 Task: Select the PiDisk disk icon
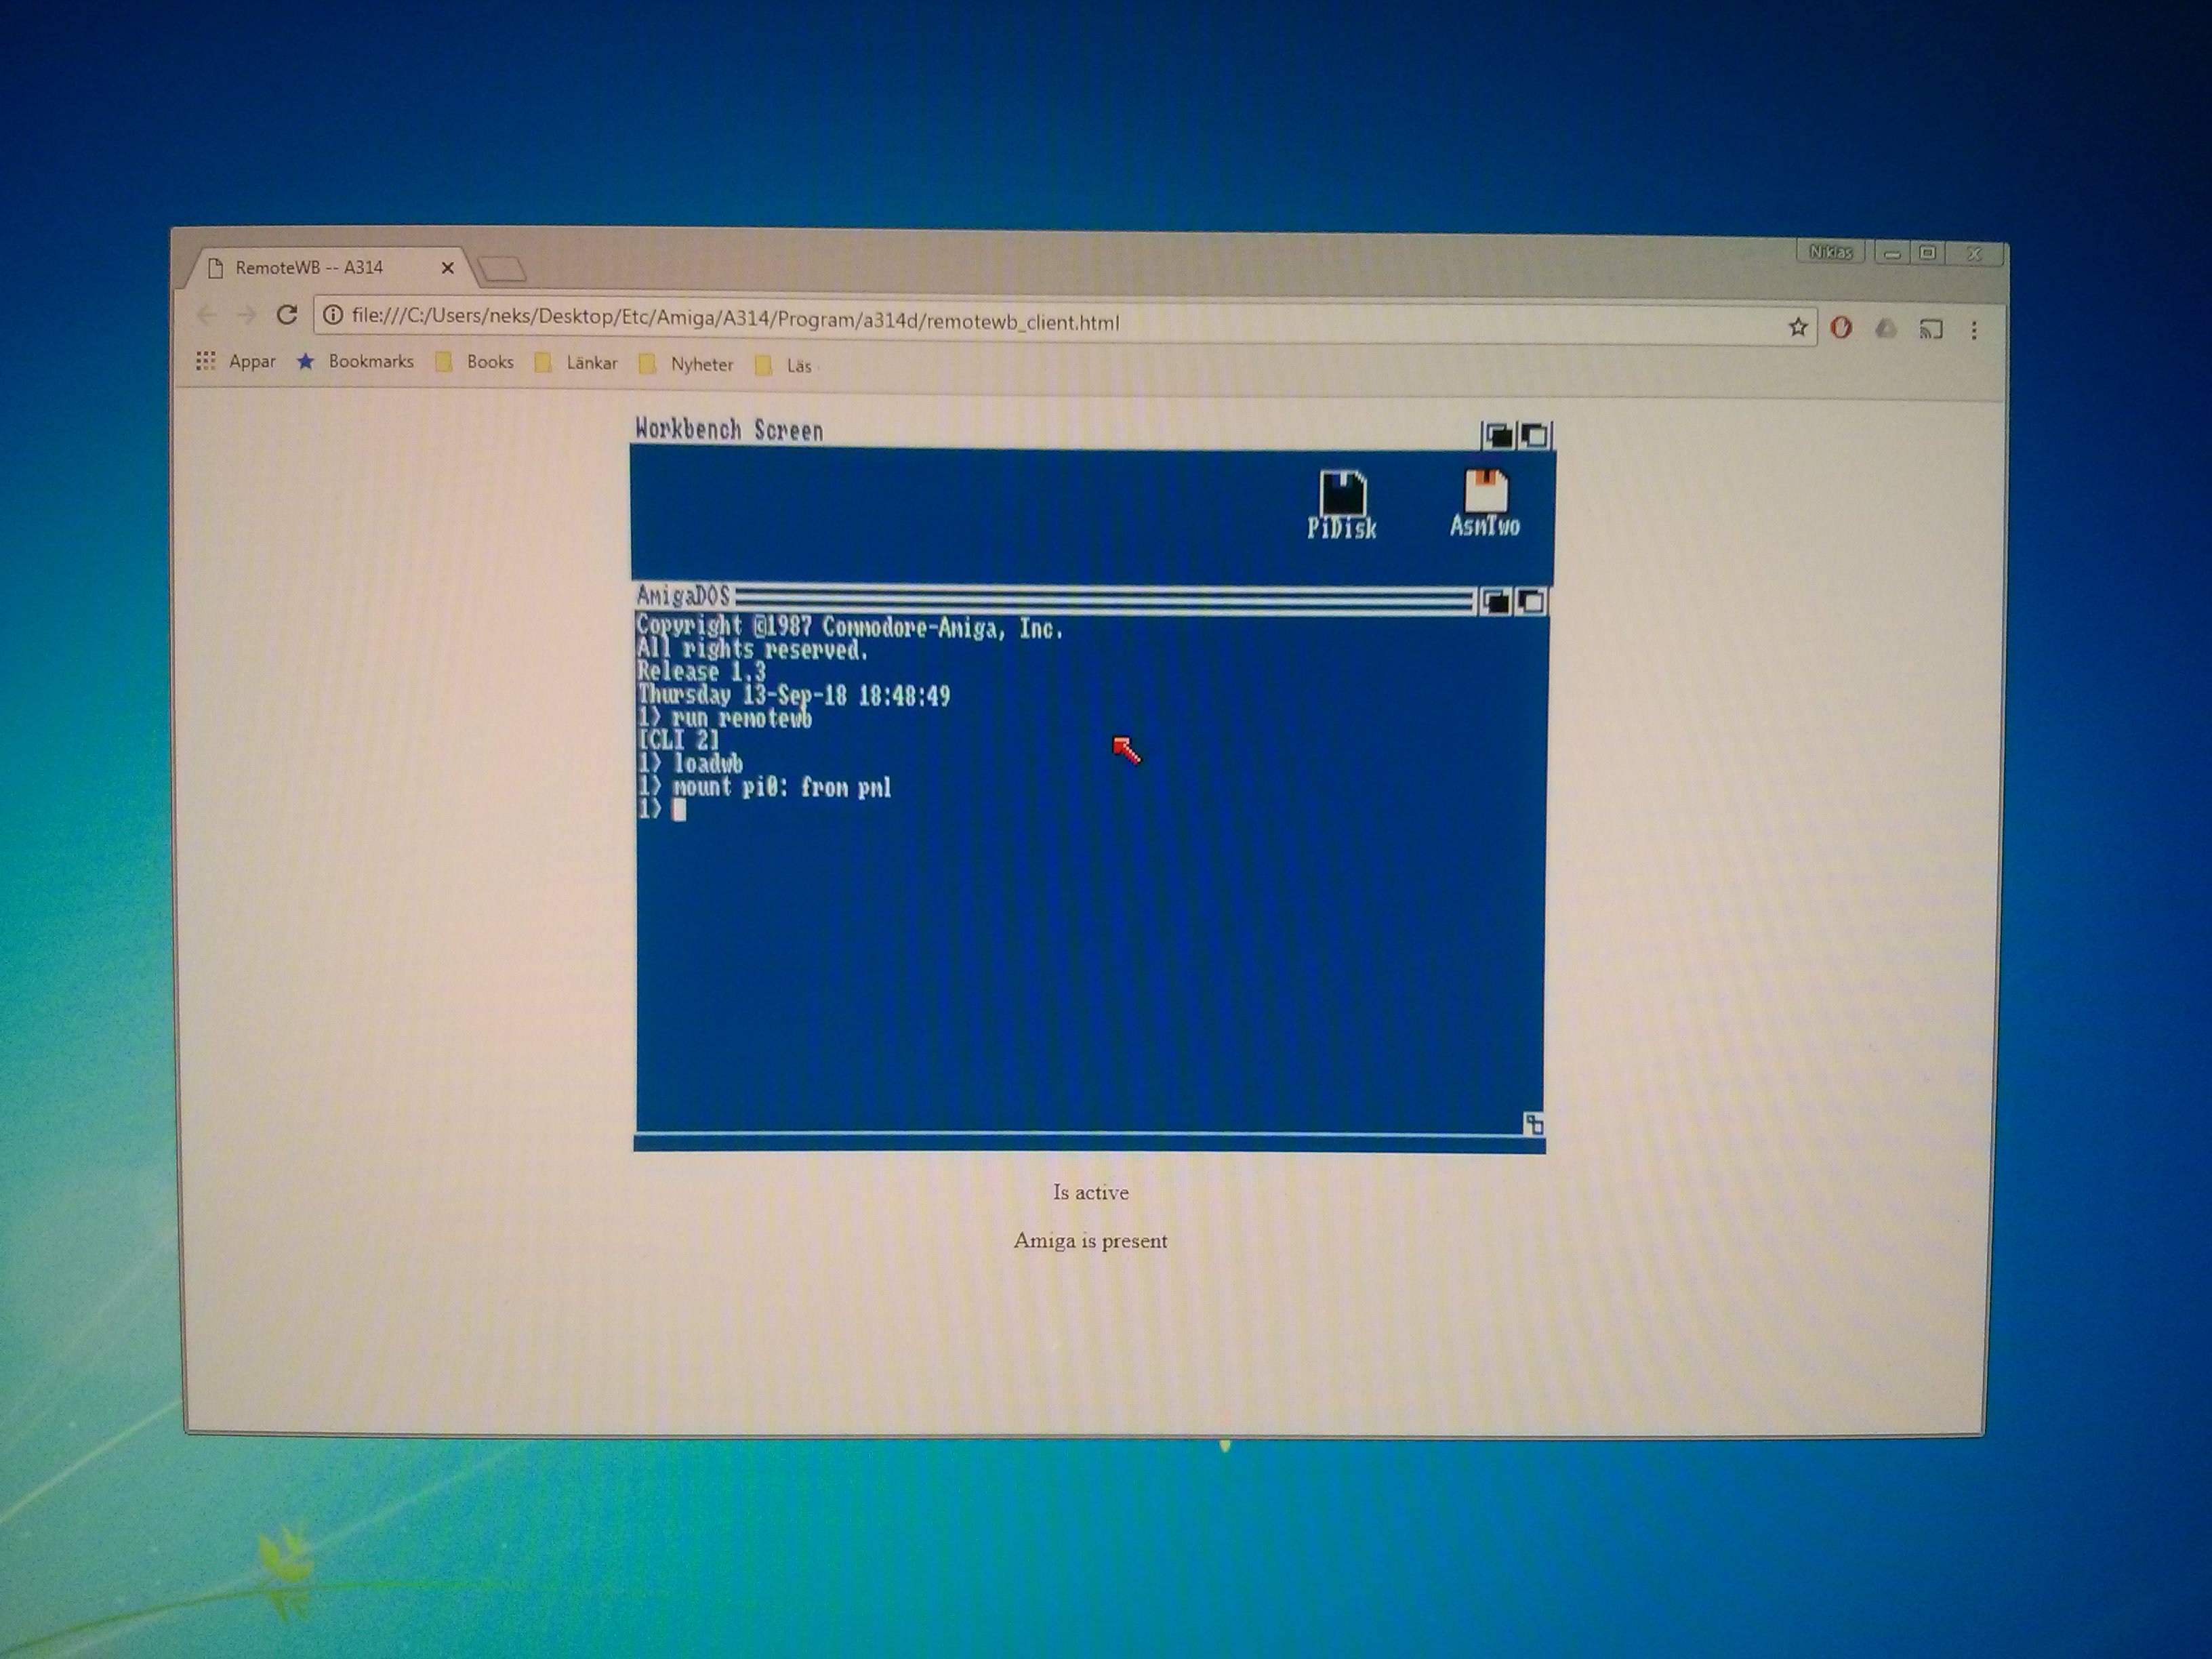point(1342,505)
